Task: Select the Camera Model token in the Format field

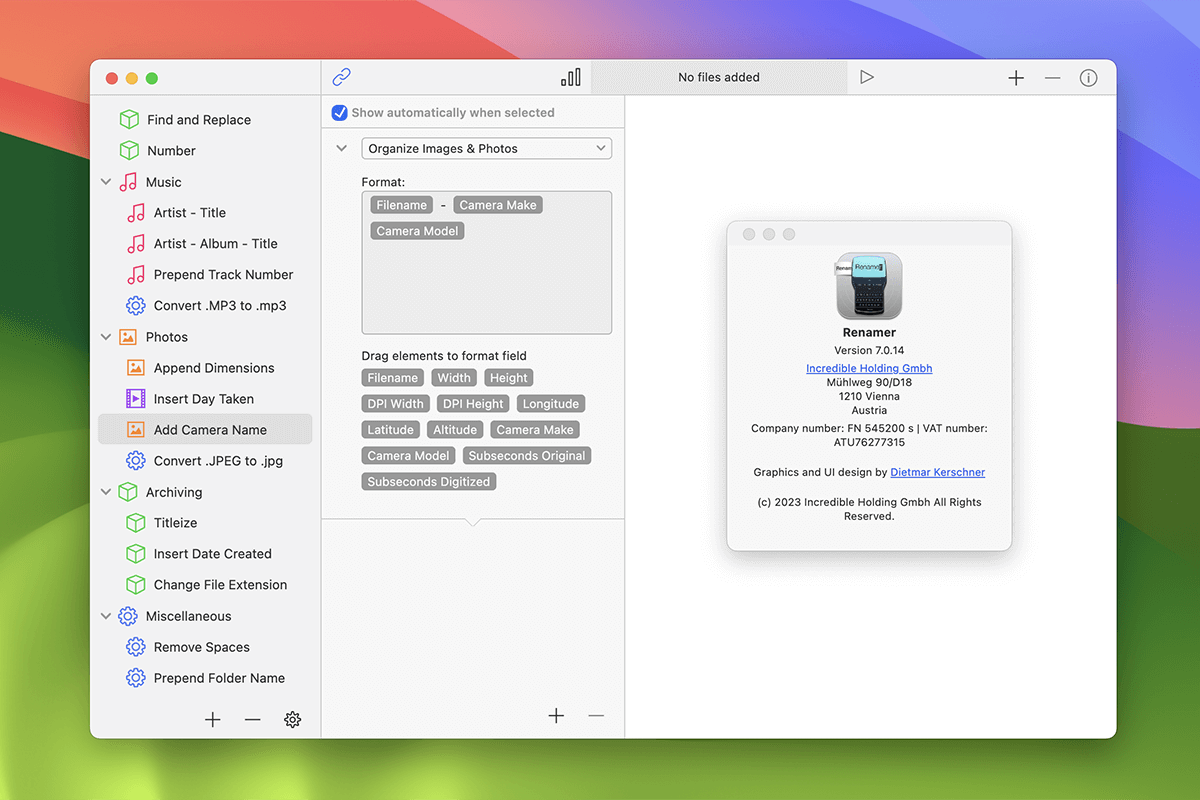Action: (x=418, y=231)
